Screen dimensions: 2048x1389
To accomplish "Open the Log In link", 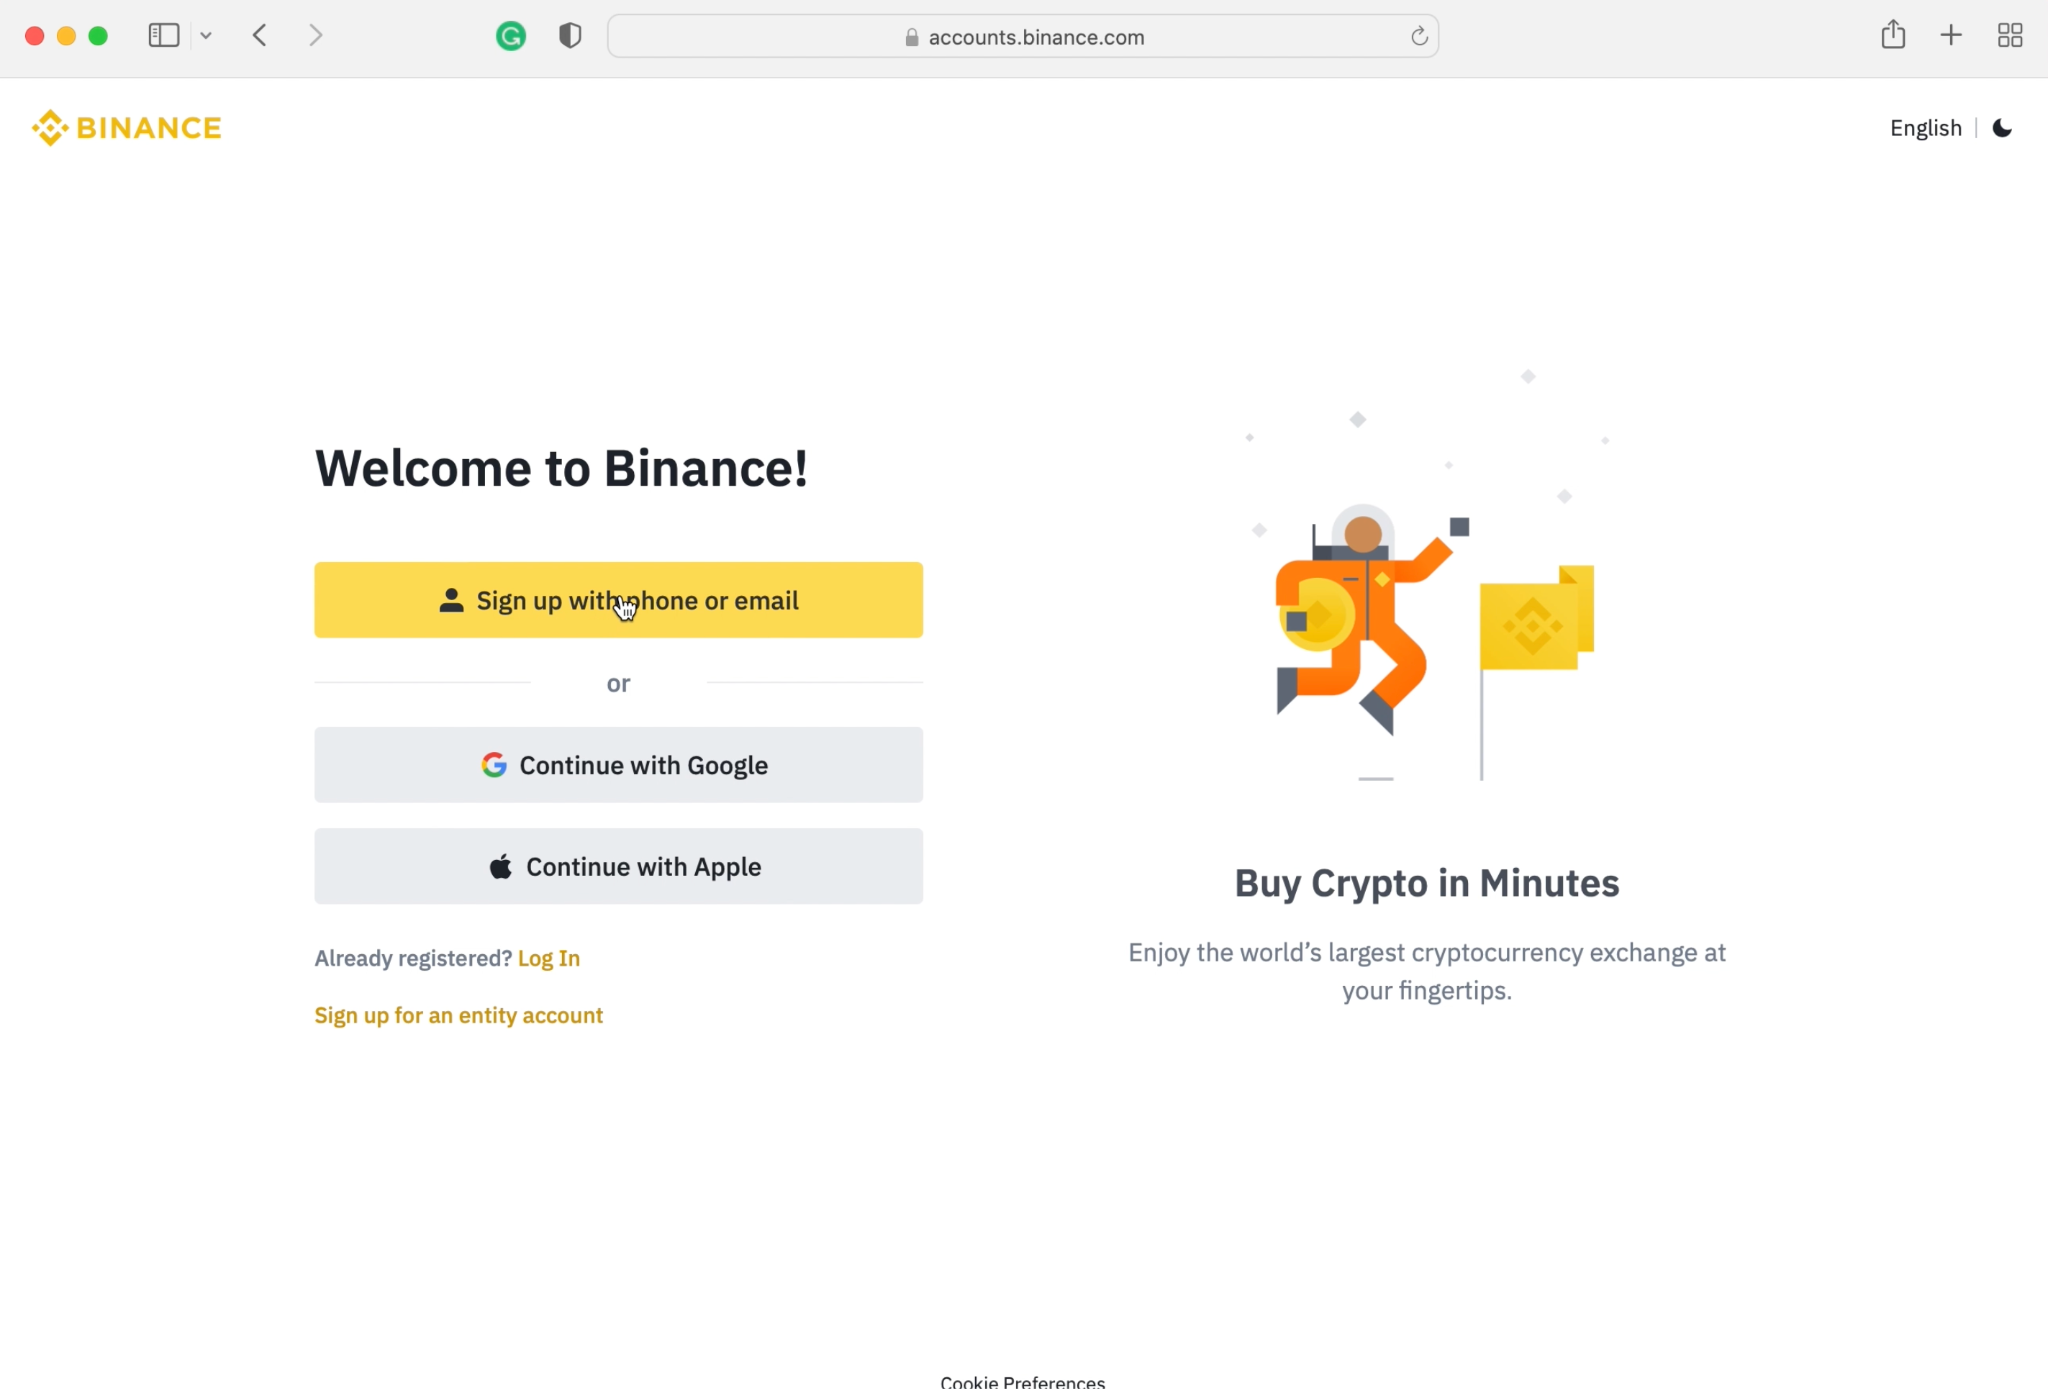I will click(548, 958).
